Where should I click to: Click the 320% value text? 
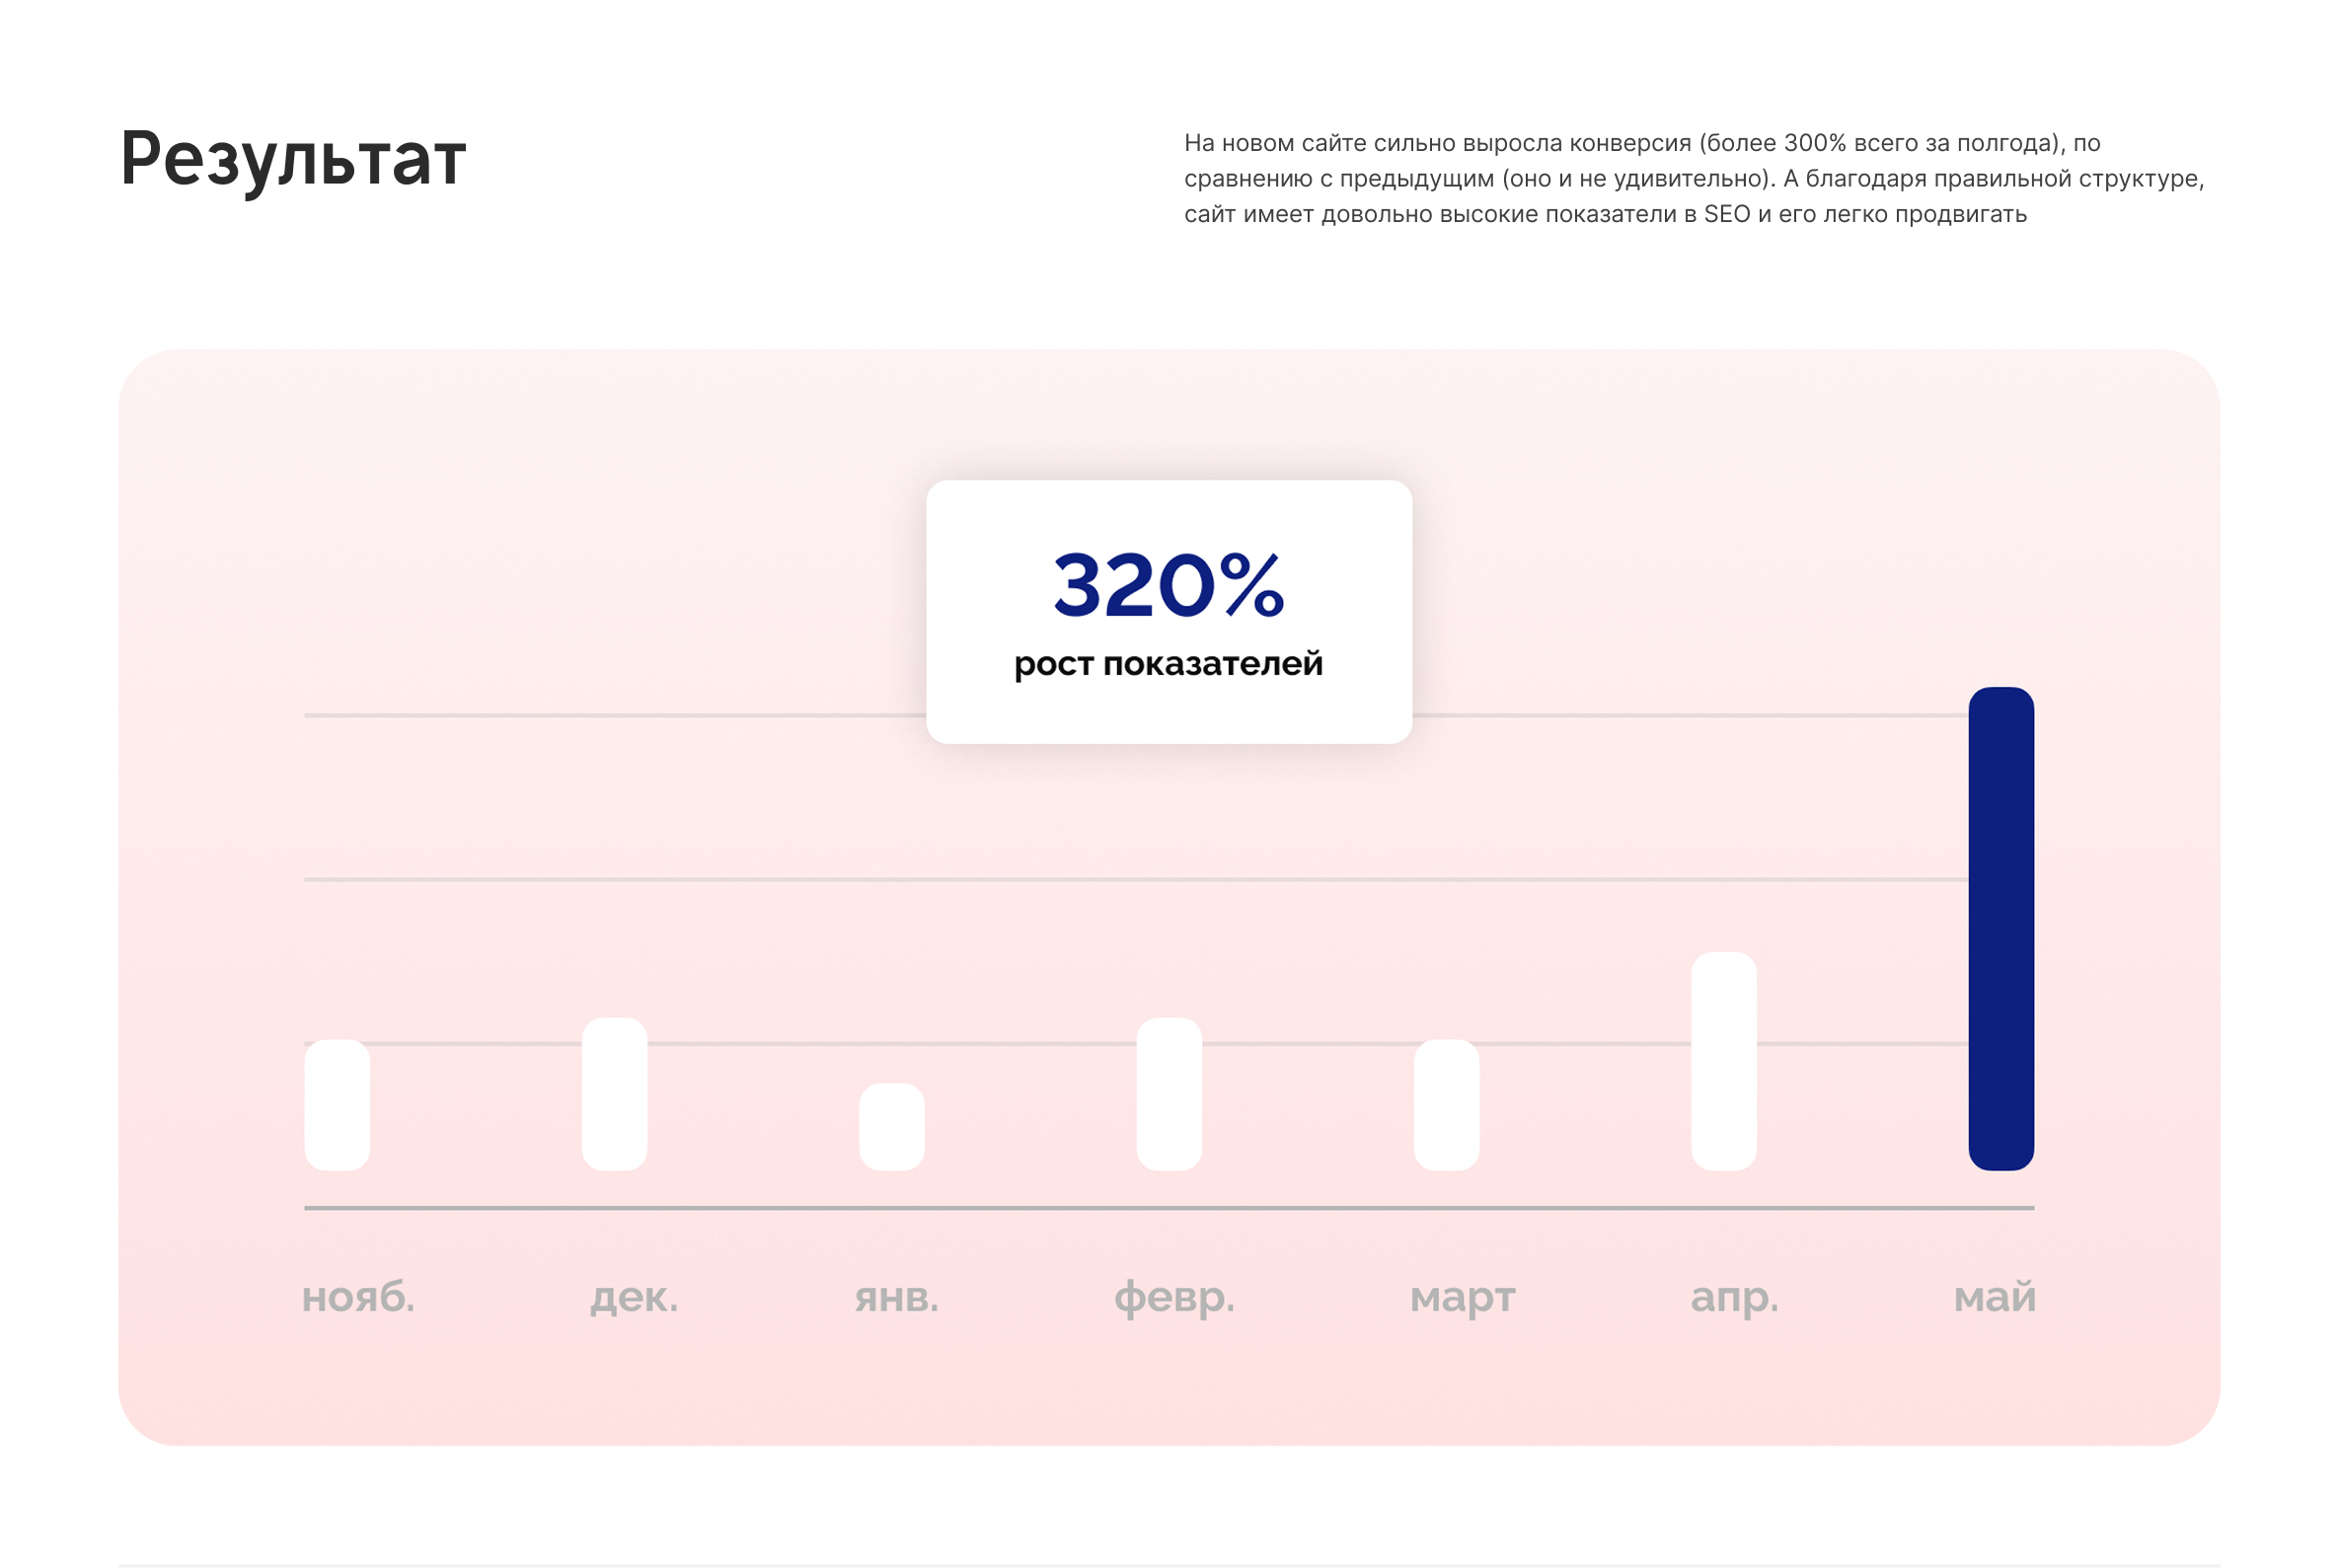(x=1168, y=585)
